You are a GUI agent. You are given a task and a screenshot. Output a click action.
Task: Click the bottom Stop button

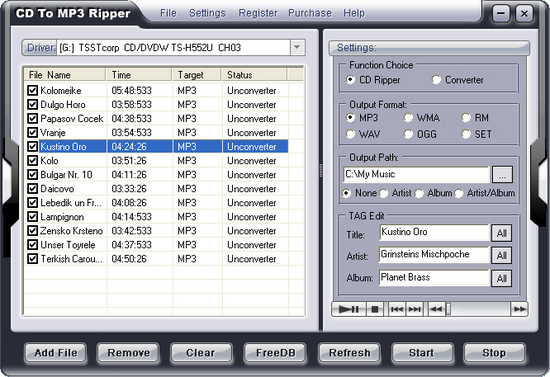pos(494,353)
